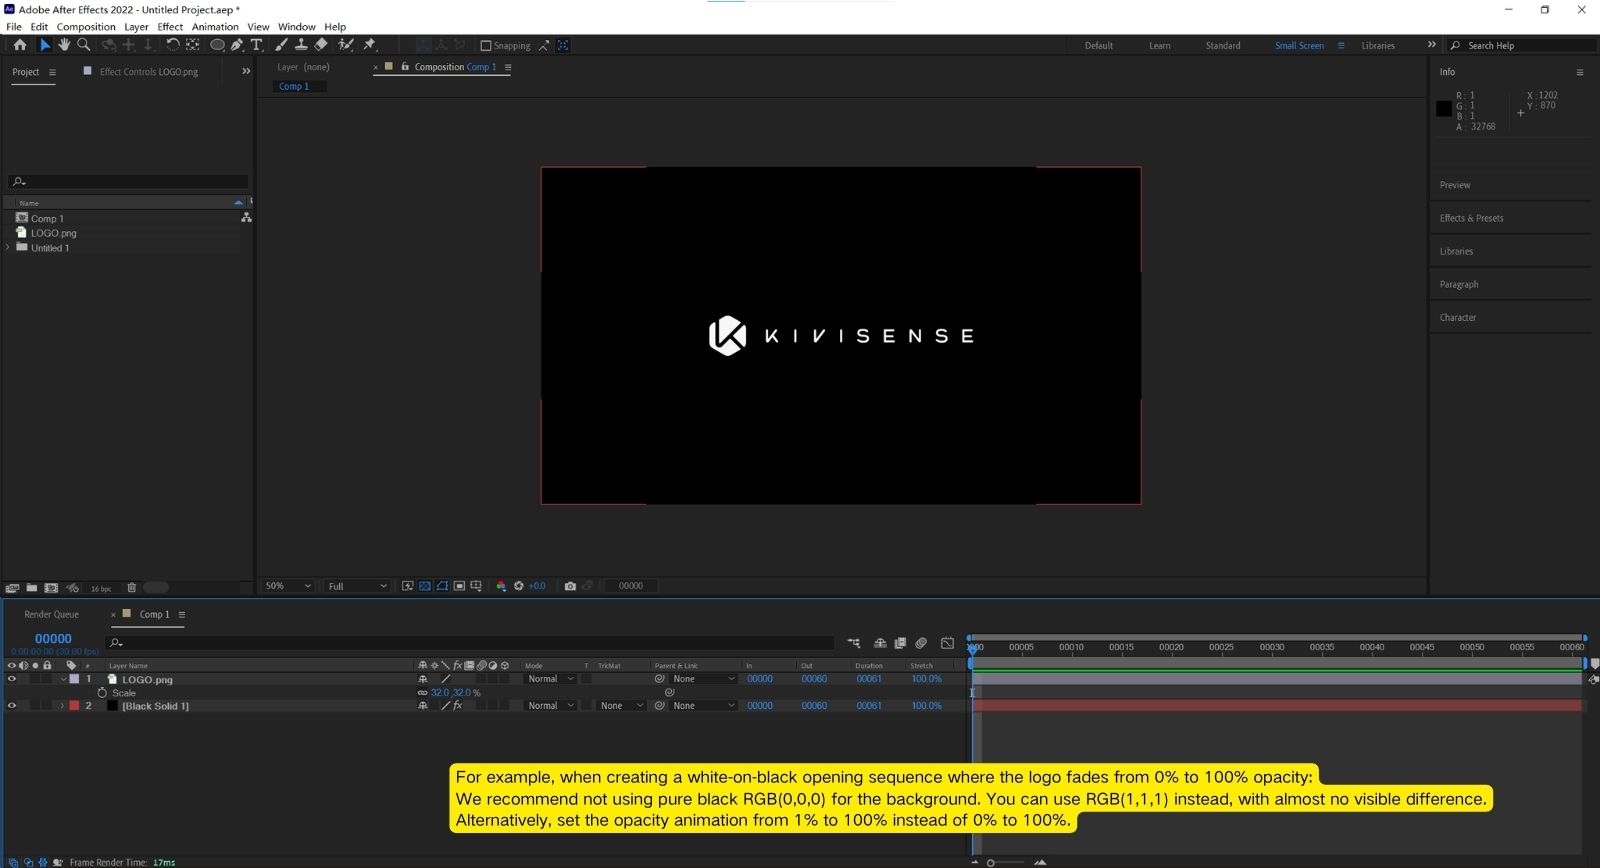Select the Hand tool

tap(64, 45)
